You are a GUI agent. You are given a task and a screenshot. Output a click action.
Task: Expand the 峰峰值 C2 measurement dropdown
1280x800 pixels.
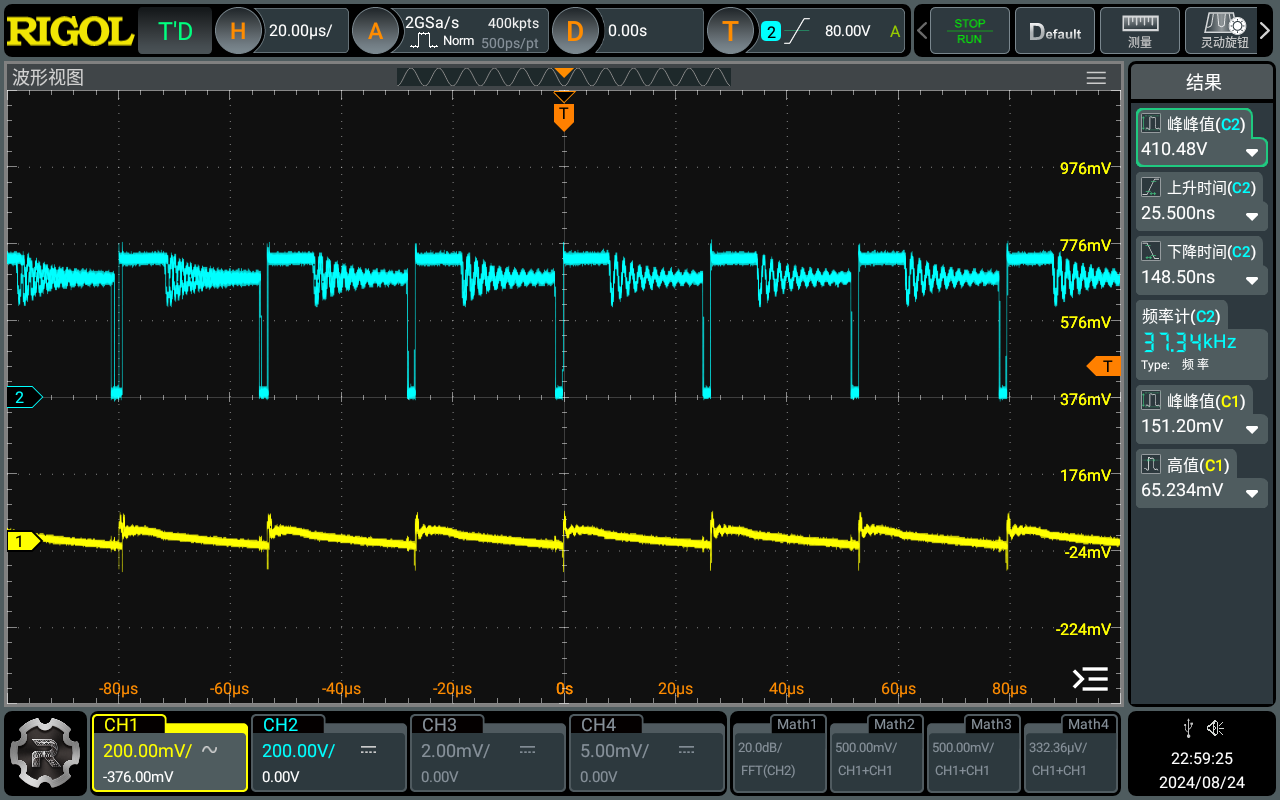[1251, 152]
